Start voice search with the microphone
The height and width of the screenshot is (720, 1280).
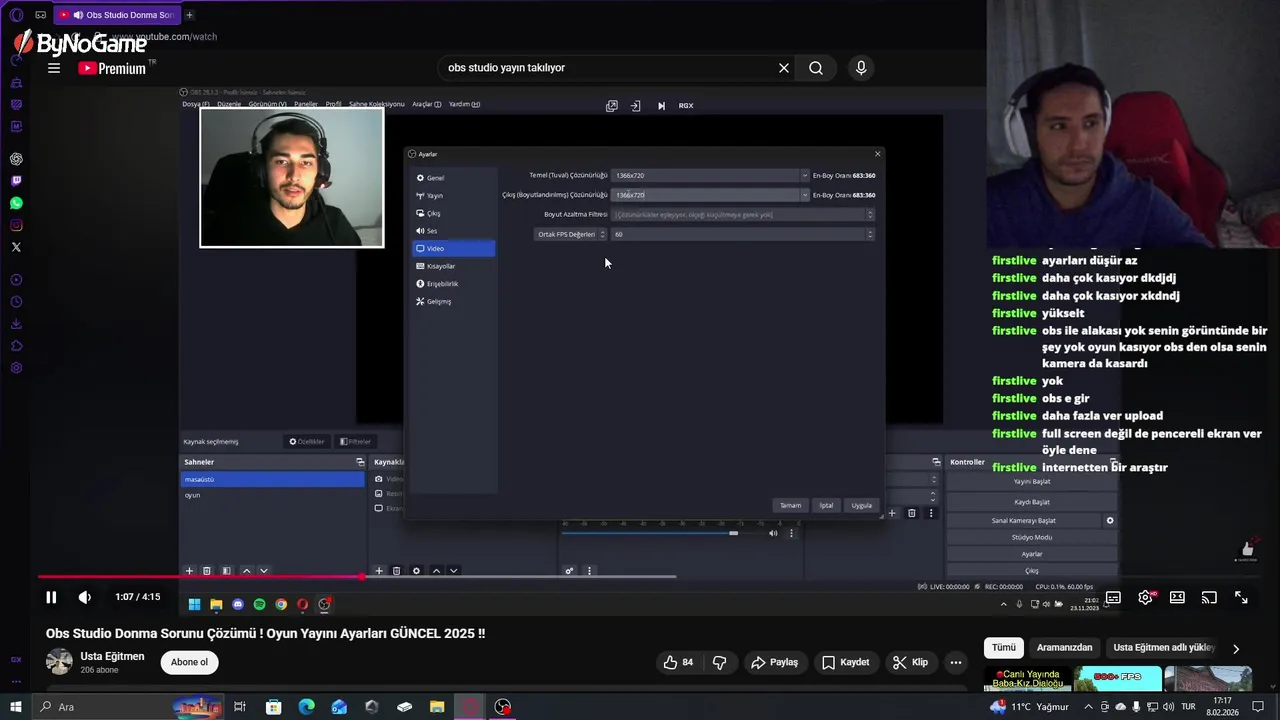[x=861, y=68]
